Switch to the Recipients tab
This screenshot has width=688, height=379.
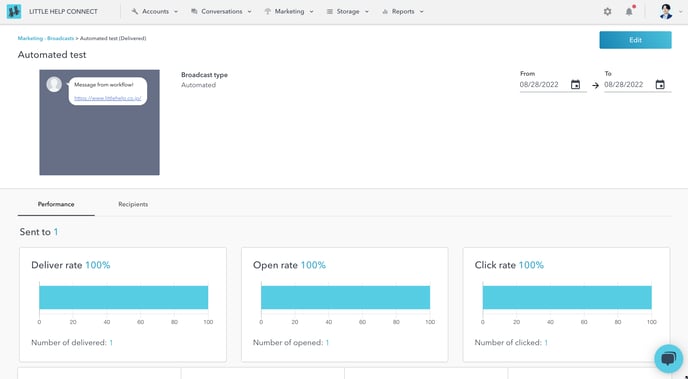pyautogui.click(x=133, y=204)
